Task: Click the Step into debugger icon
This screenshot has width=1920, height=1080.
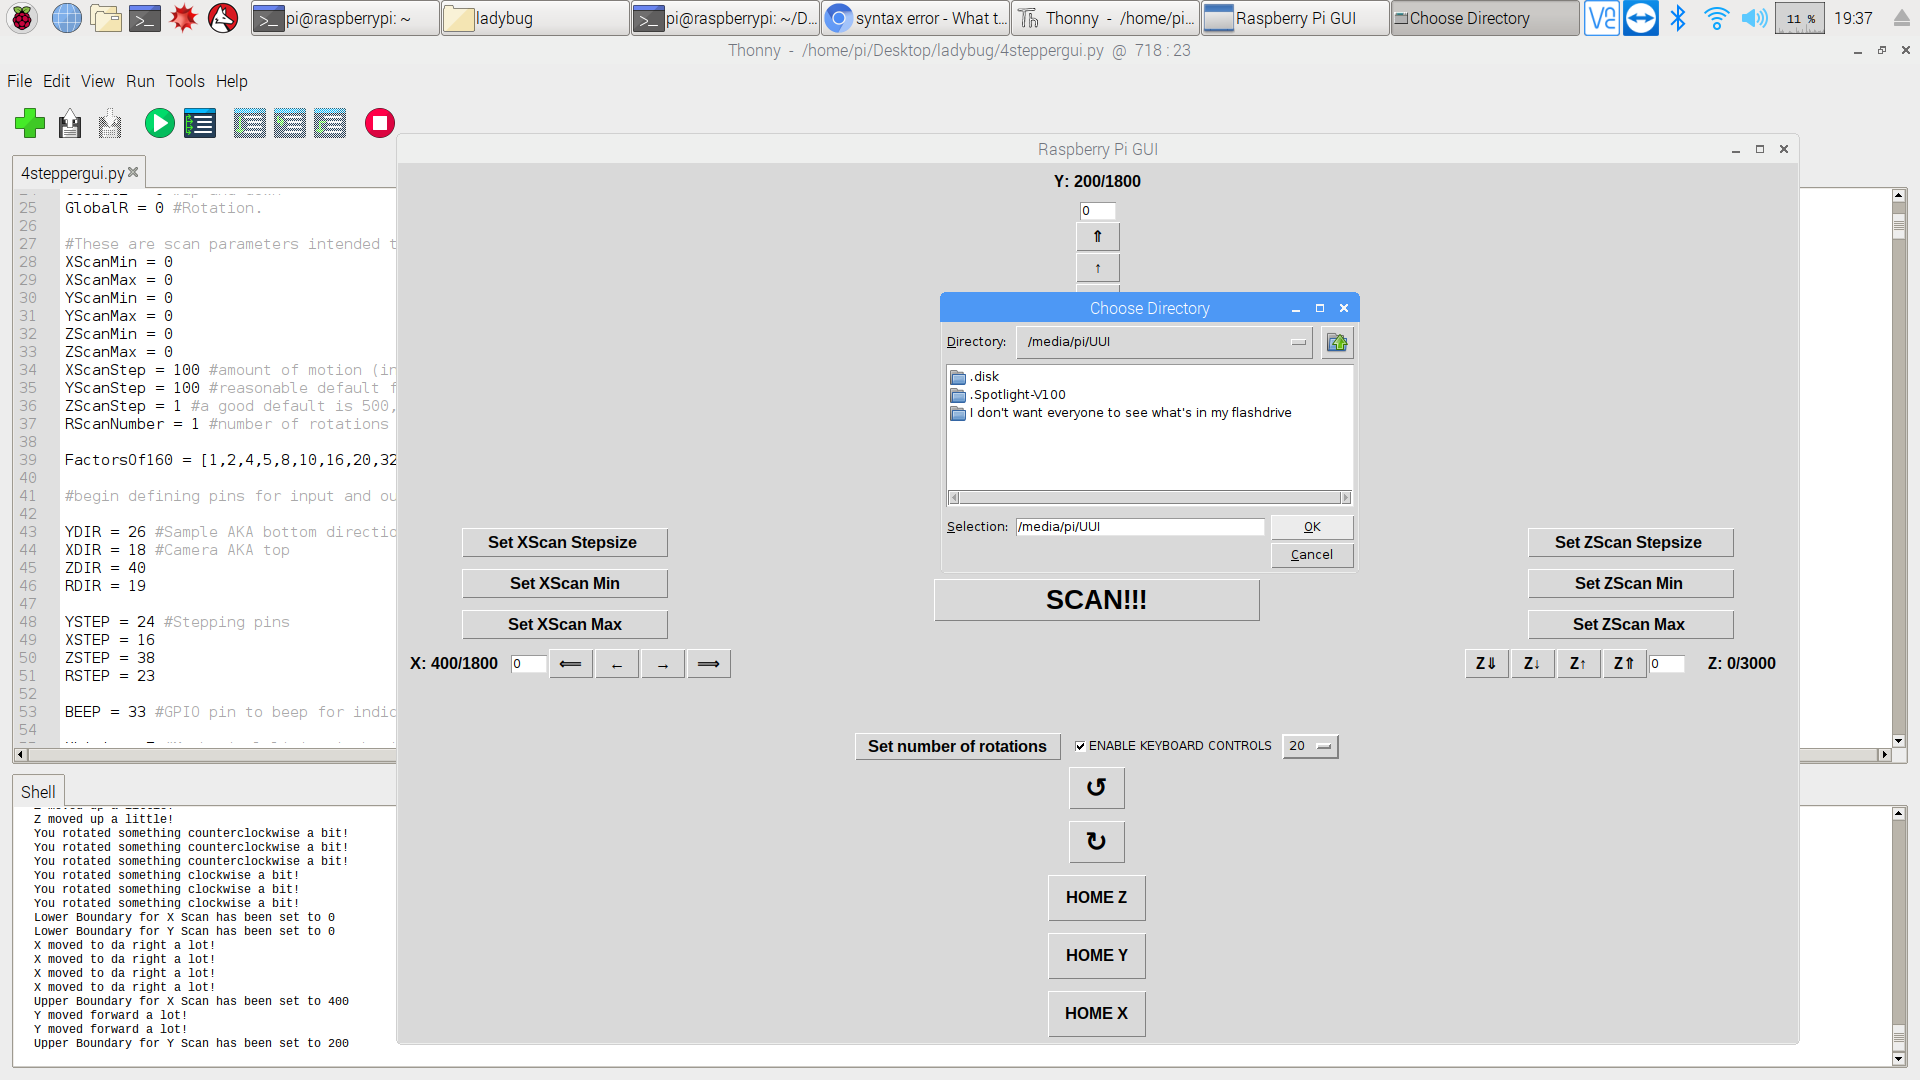Action: [289, 121]
